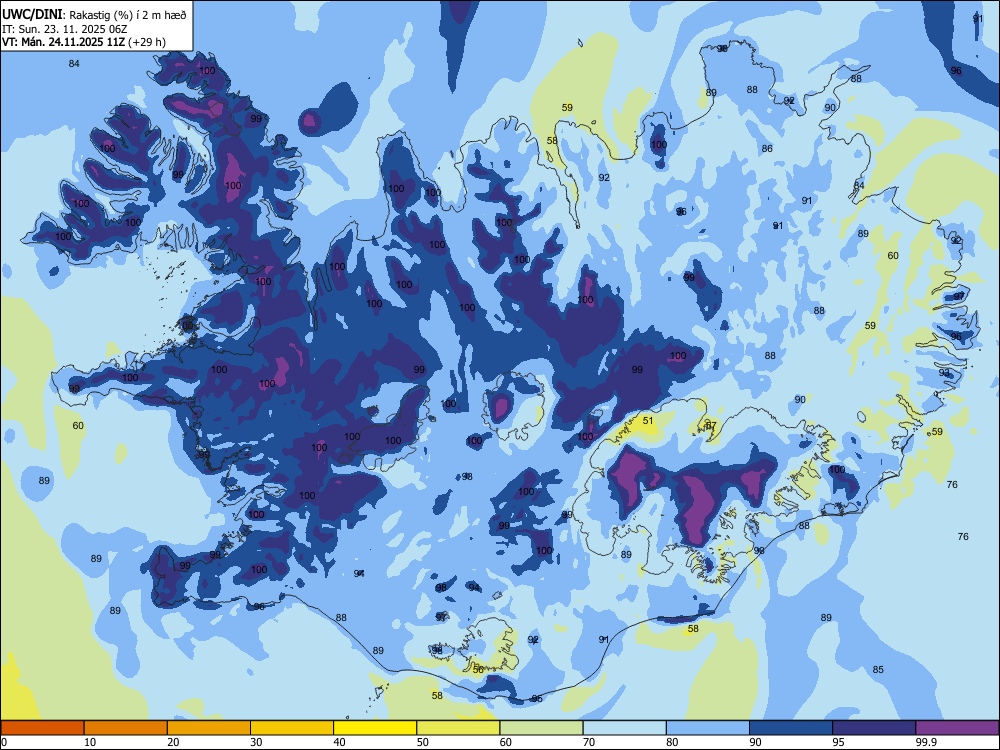Select the map value '56' on the south coast
Viewport: 1000px width, 750px height.
478,670
